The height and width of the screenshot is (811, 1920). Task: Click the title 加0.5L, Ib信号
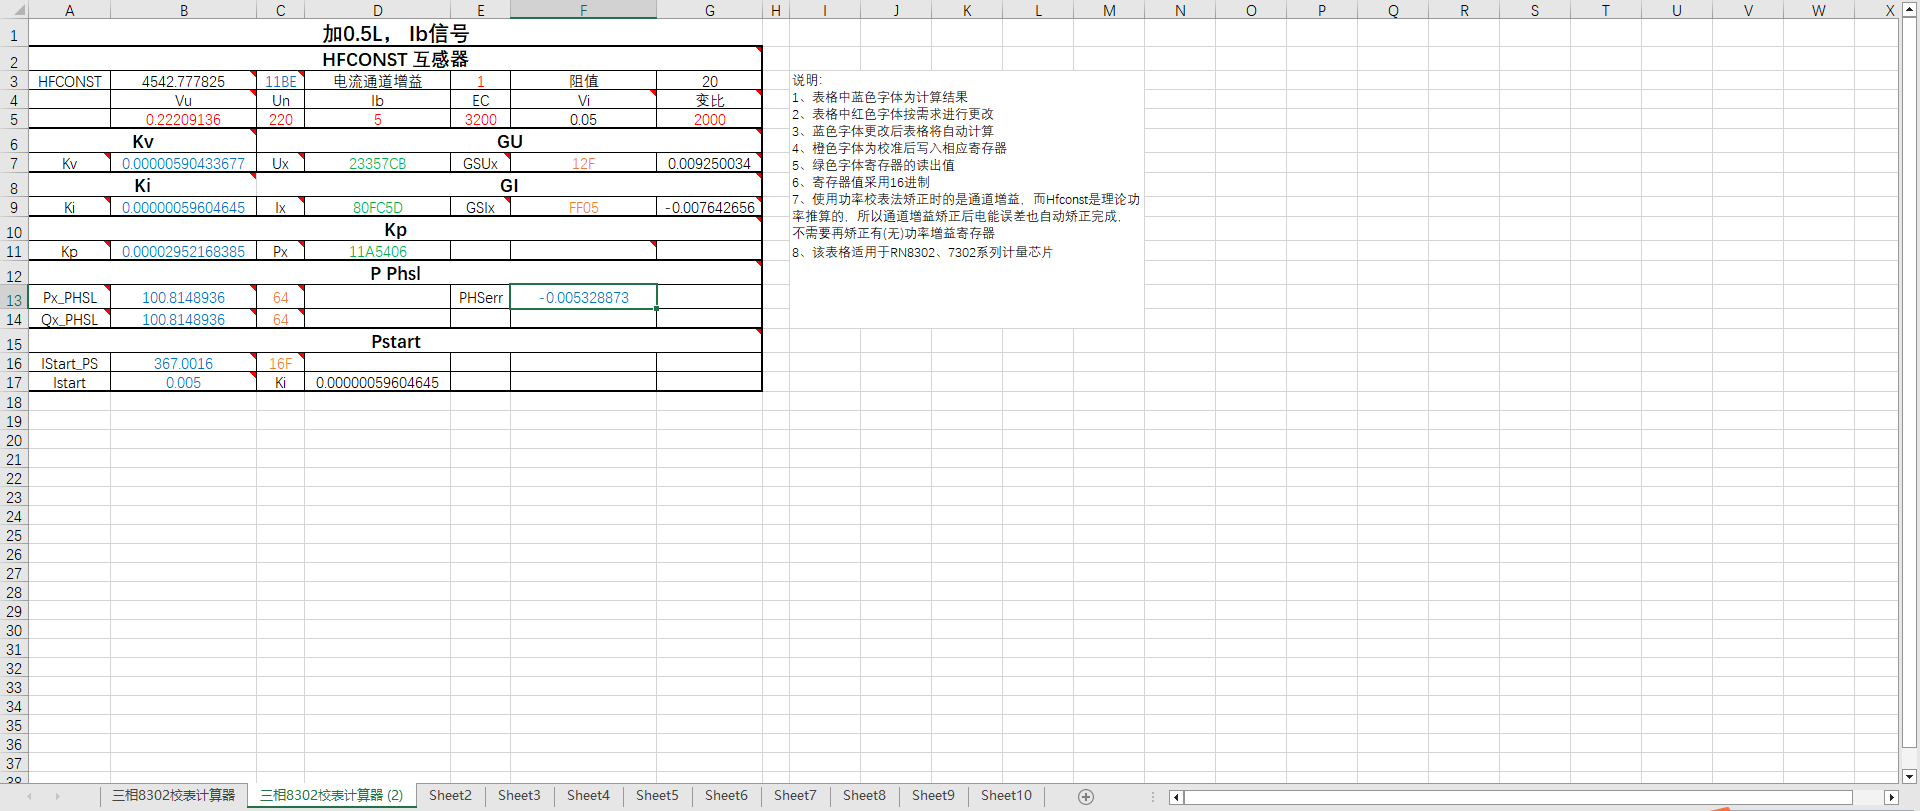click(x=395, y=33)
